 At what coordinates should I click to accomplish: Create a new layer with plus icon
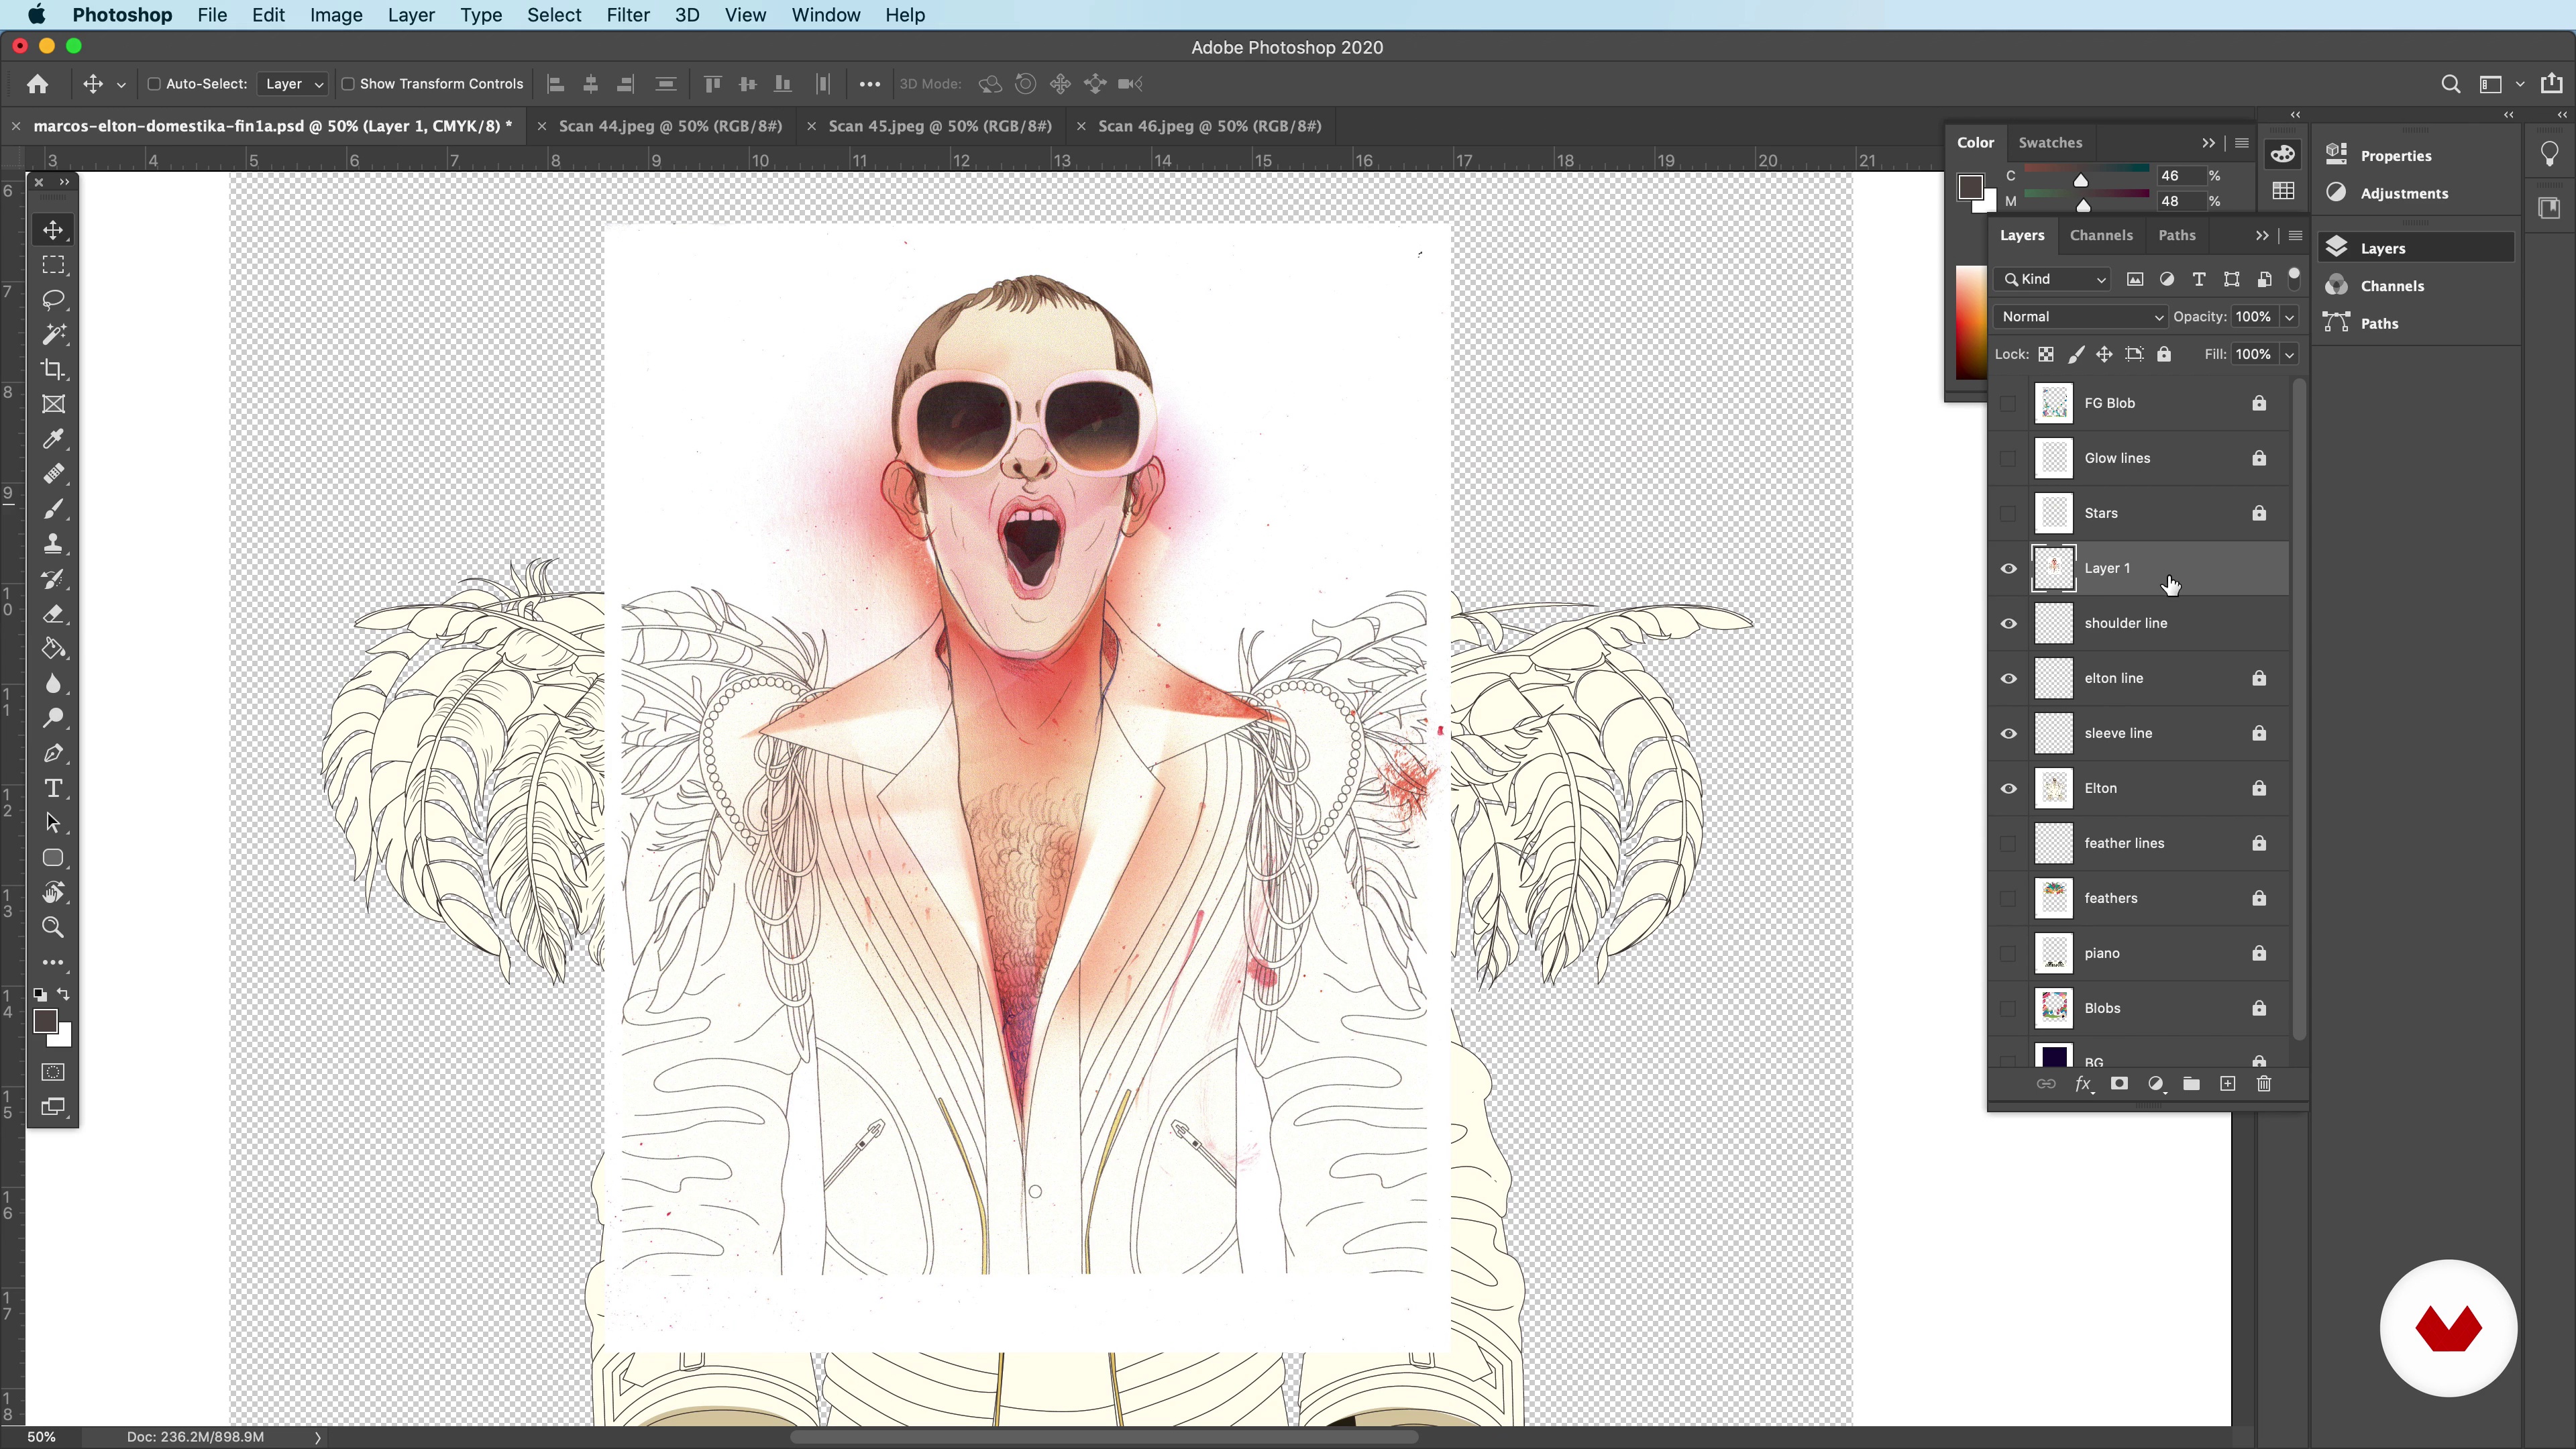tap(2227, 1084)
